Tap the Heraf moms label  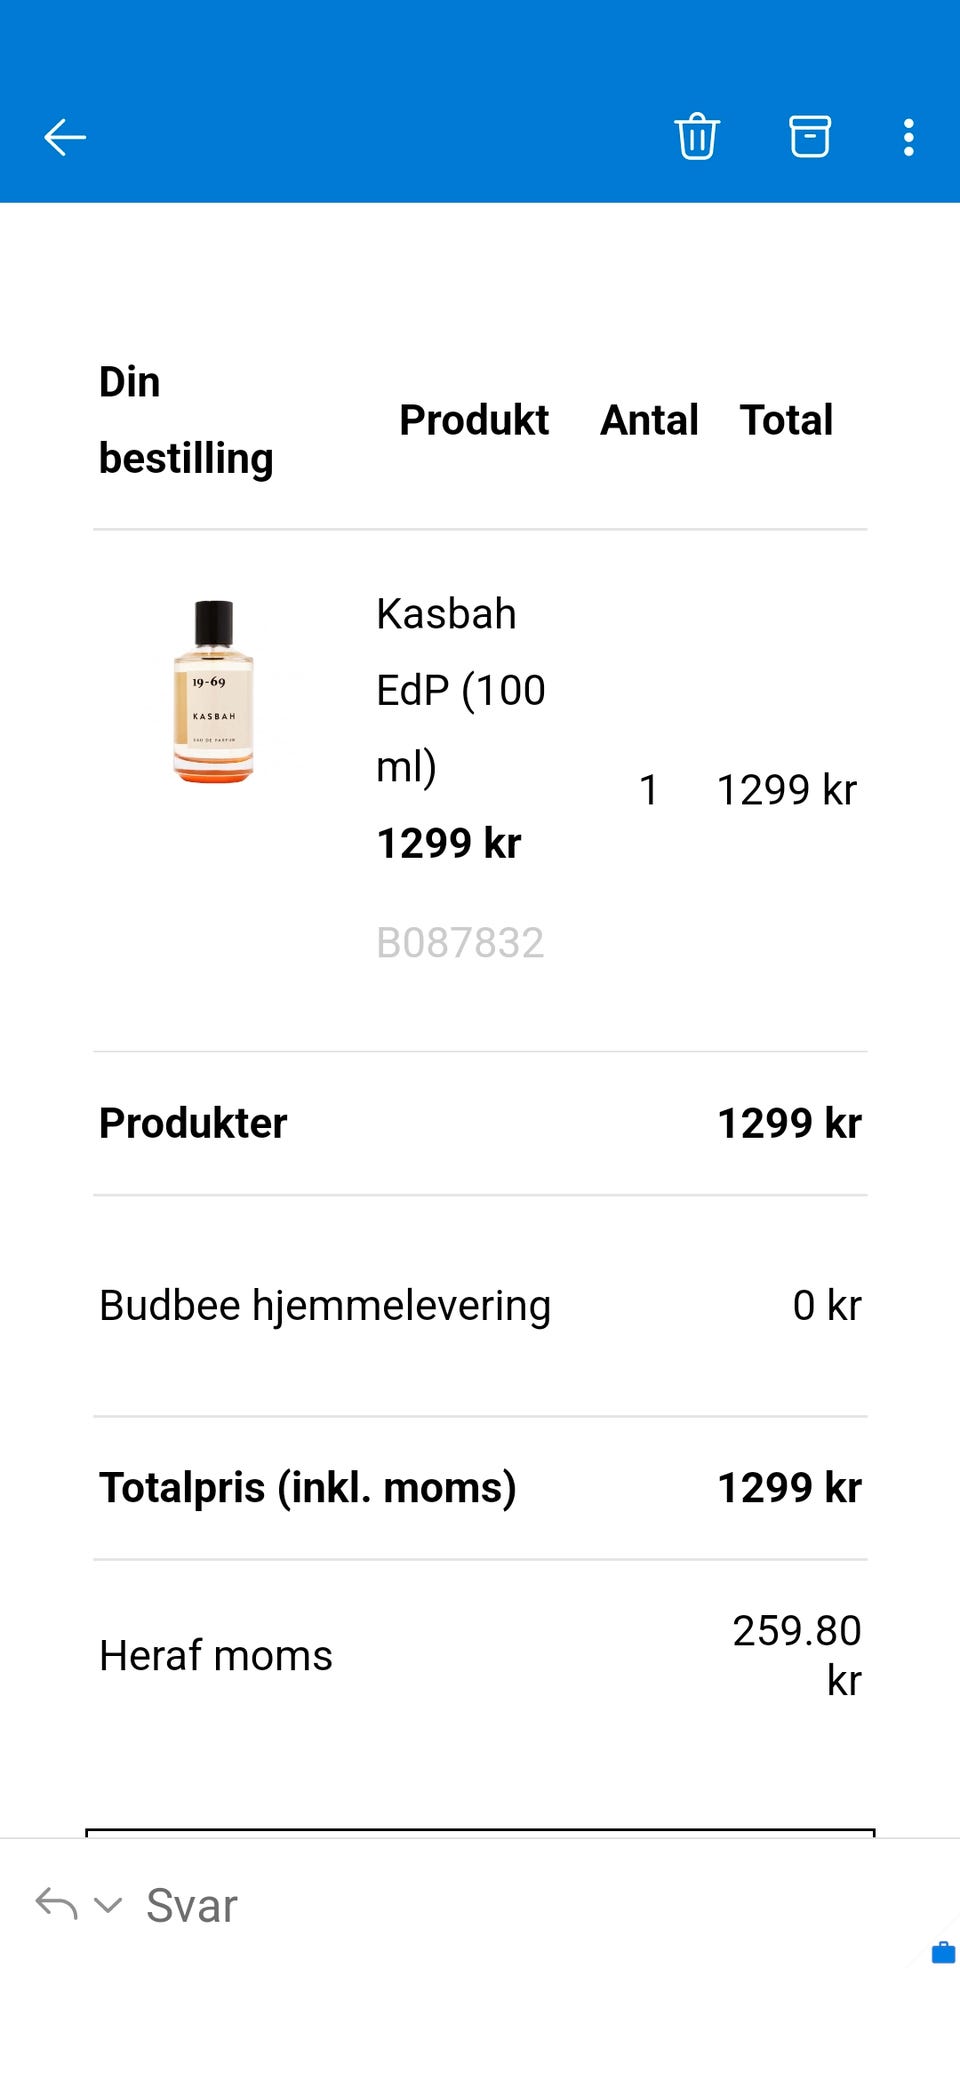(x=216, y=1655)
